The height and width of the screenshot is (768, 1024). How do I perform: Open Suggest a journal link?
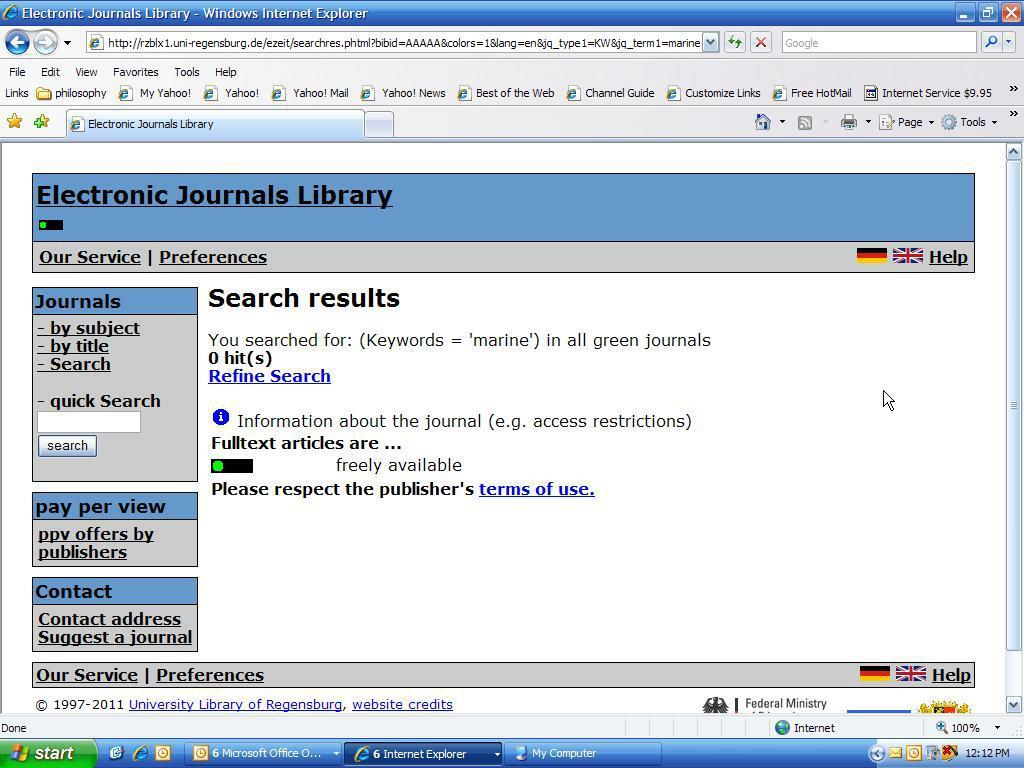[x=115, y=637]
